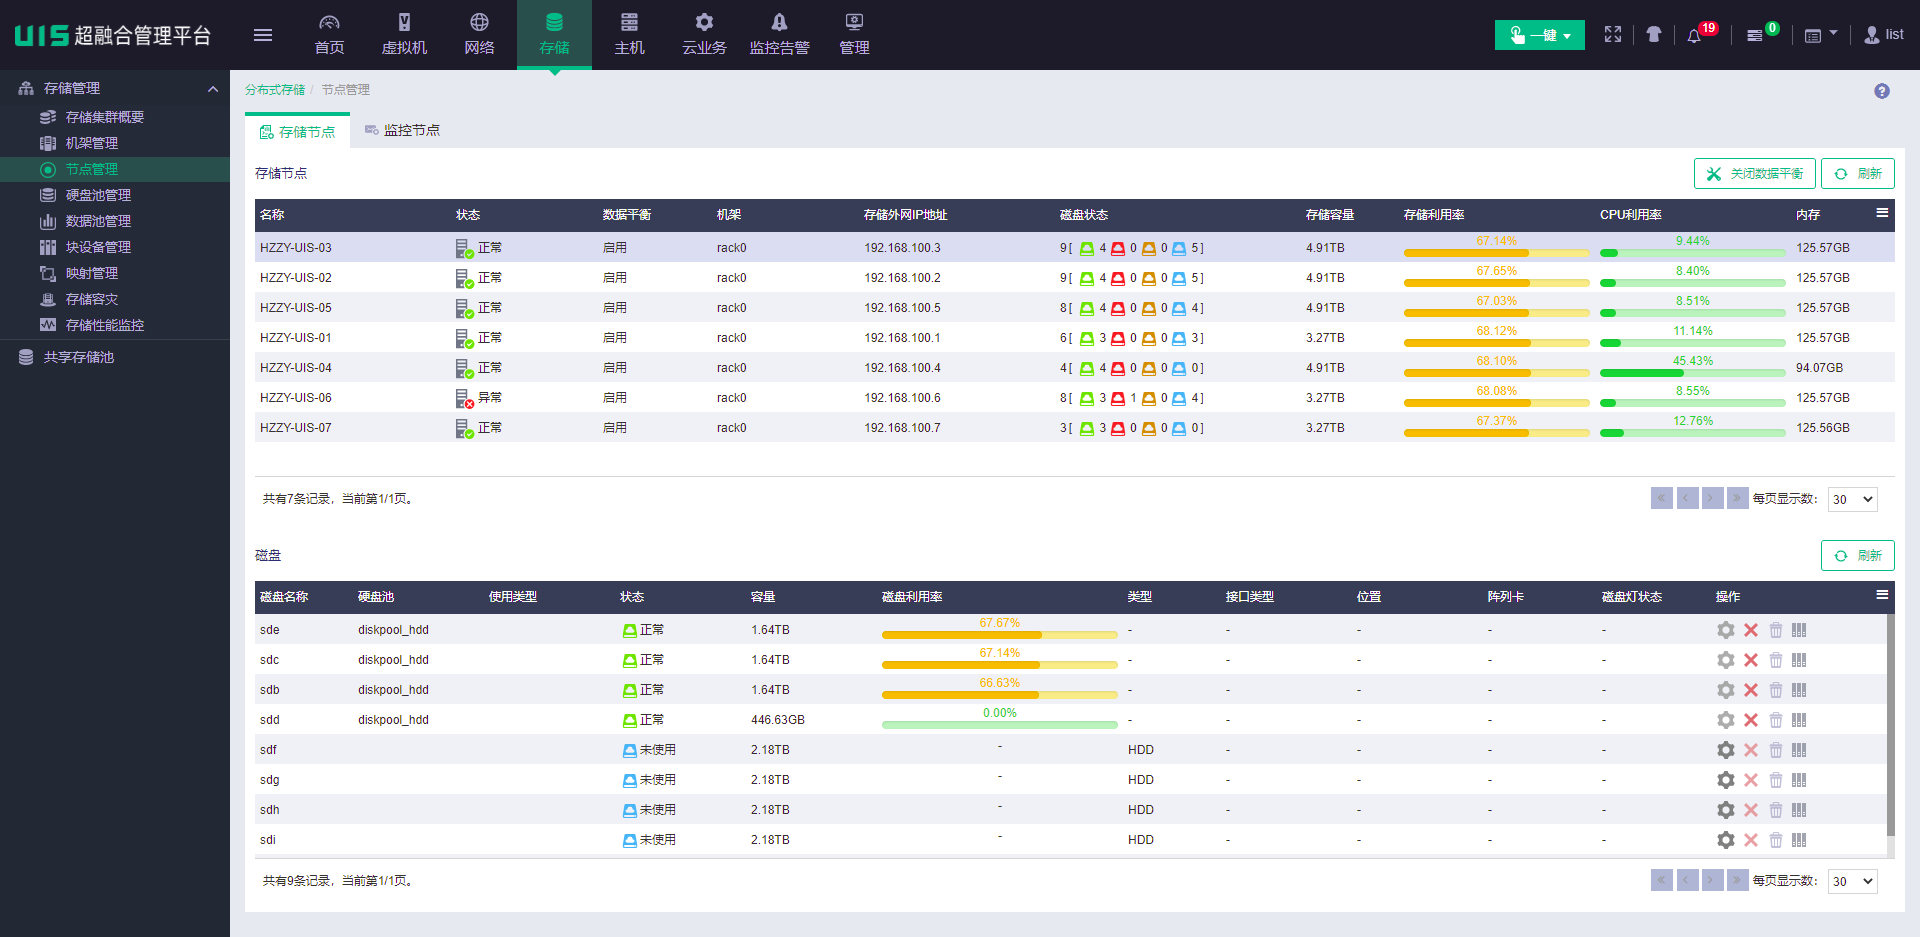Click the gear icon for disk sde
Image resolution: width=1920 pixels, height=937 pixels.
pyautogui.click(x=1725, y=630)
